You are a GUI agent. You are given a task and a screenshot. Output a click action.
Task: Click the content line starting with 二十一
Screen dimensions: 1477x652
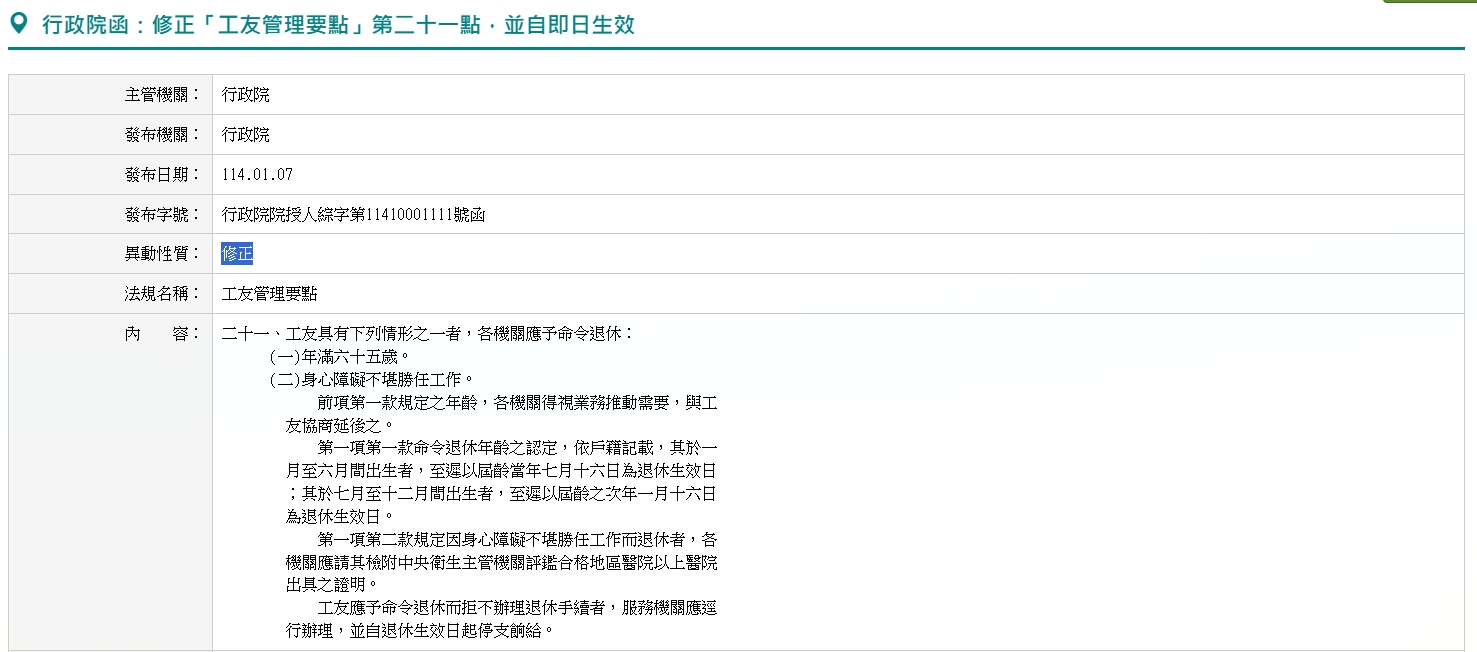[x=427, y=334]
